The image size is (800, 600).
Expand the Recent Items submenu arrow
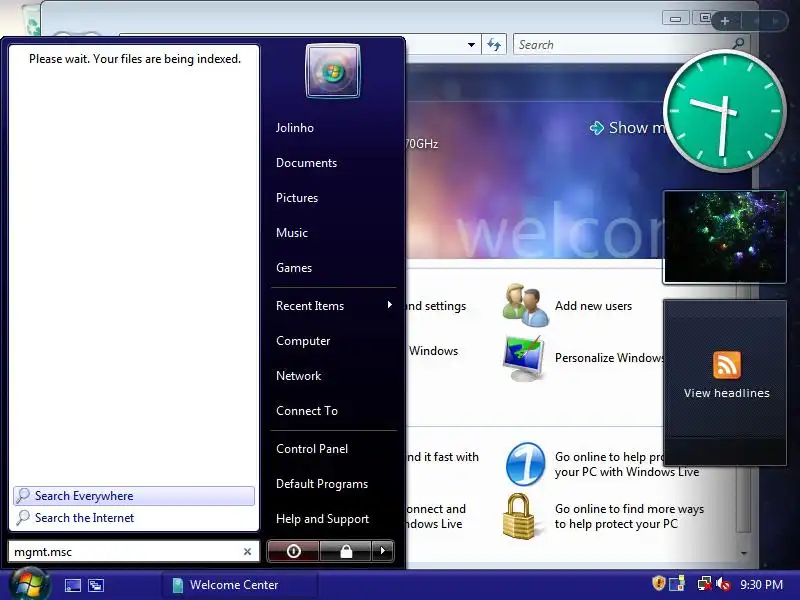pos(390,305)
